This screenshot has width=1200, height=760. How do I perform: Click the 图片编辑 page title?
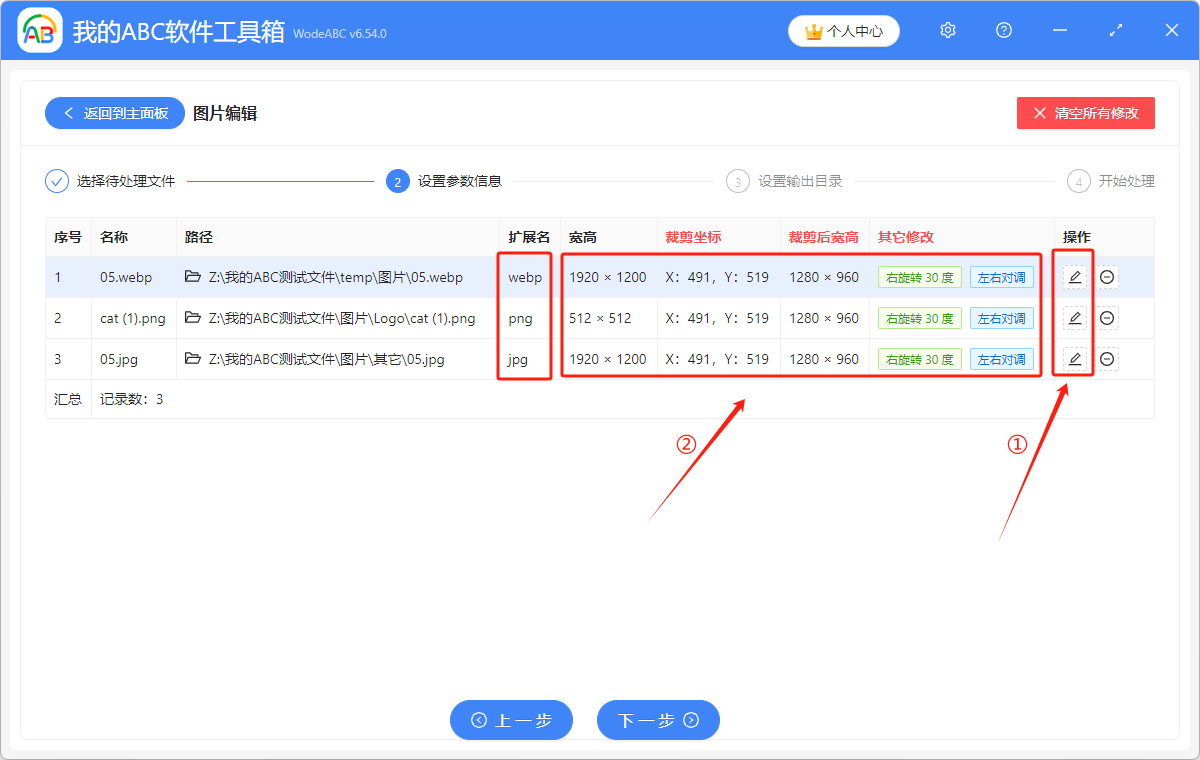pos(225,113)
